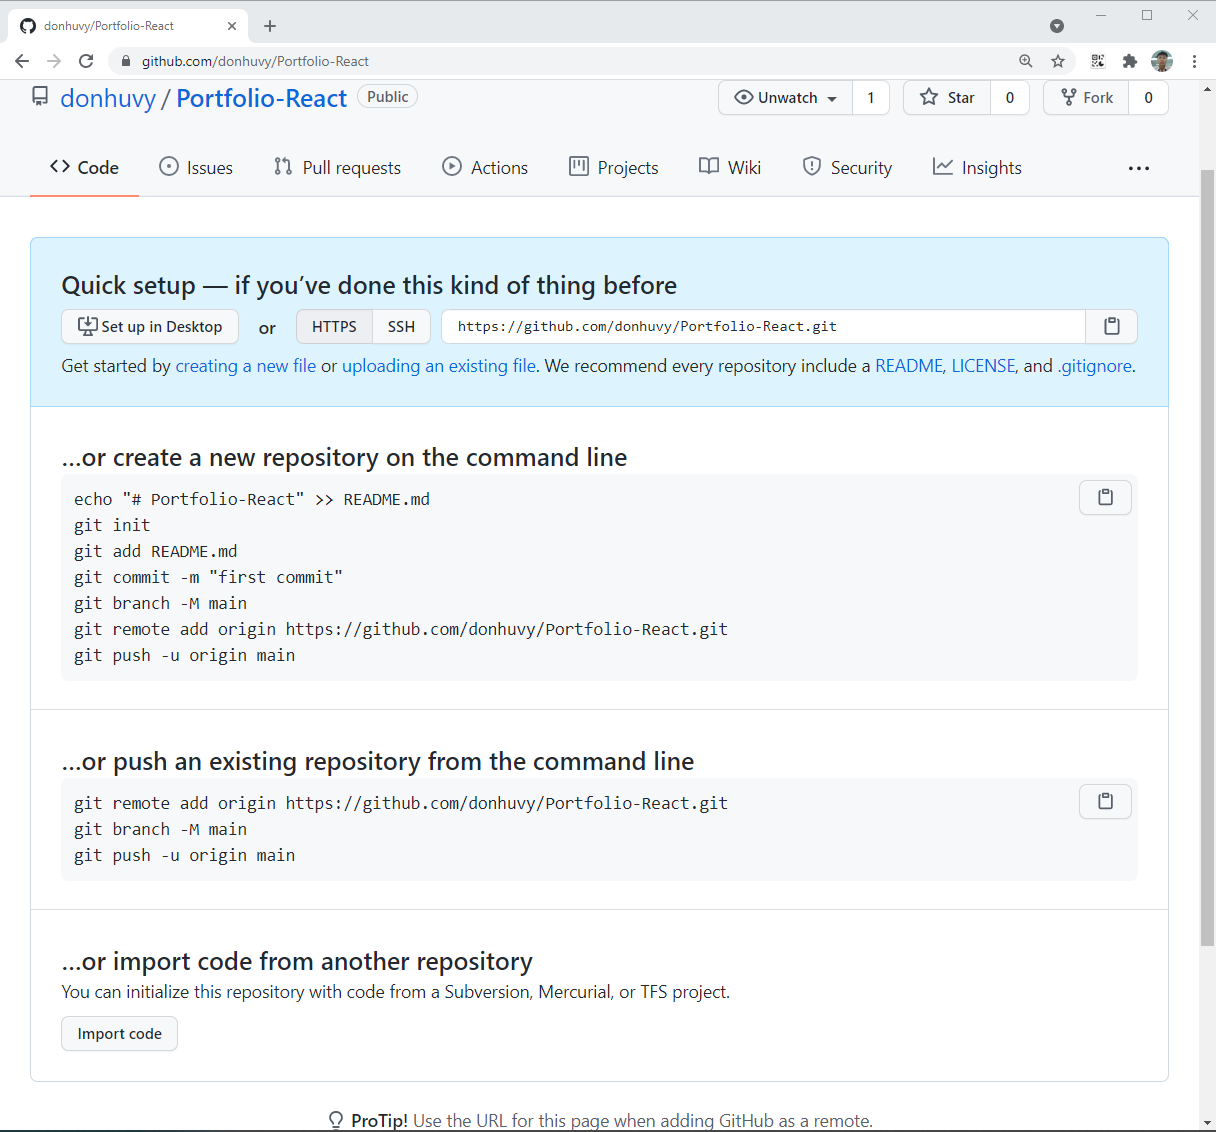Click the browser forward arrow
This screenshot has width=1216, height=1132.
(54, 61)
